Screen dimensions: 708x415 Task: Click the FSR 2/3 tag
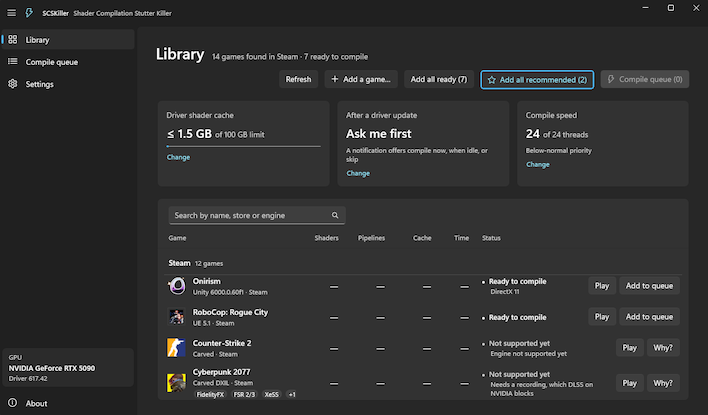(244, 394)
